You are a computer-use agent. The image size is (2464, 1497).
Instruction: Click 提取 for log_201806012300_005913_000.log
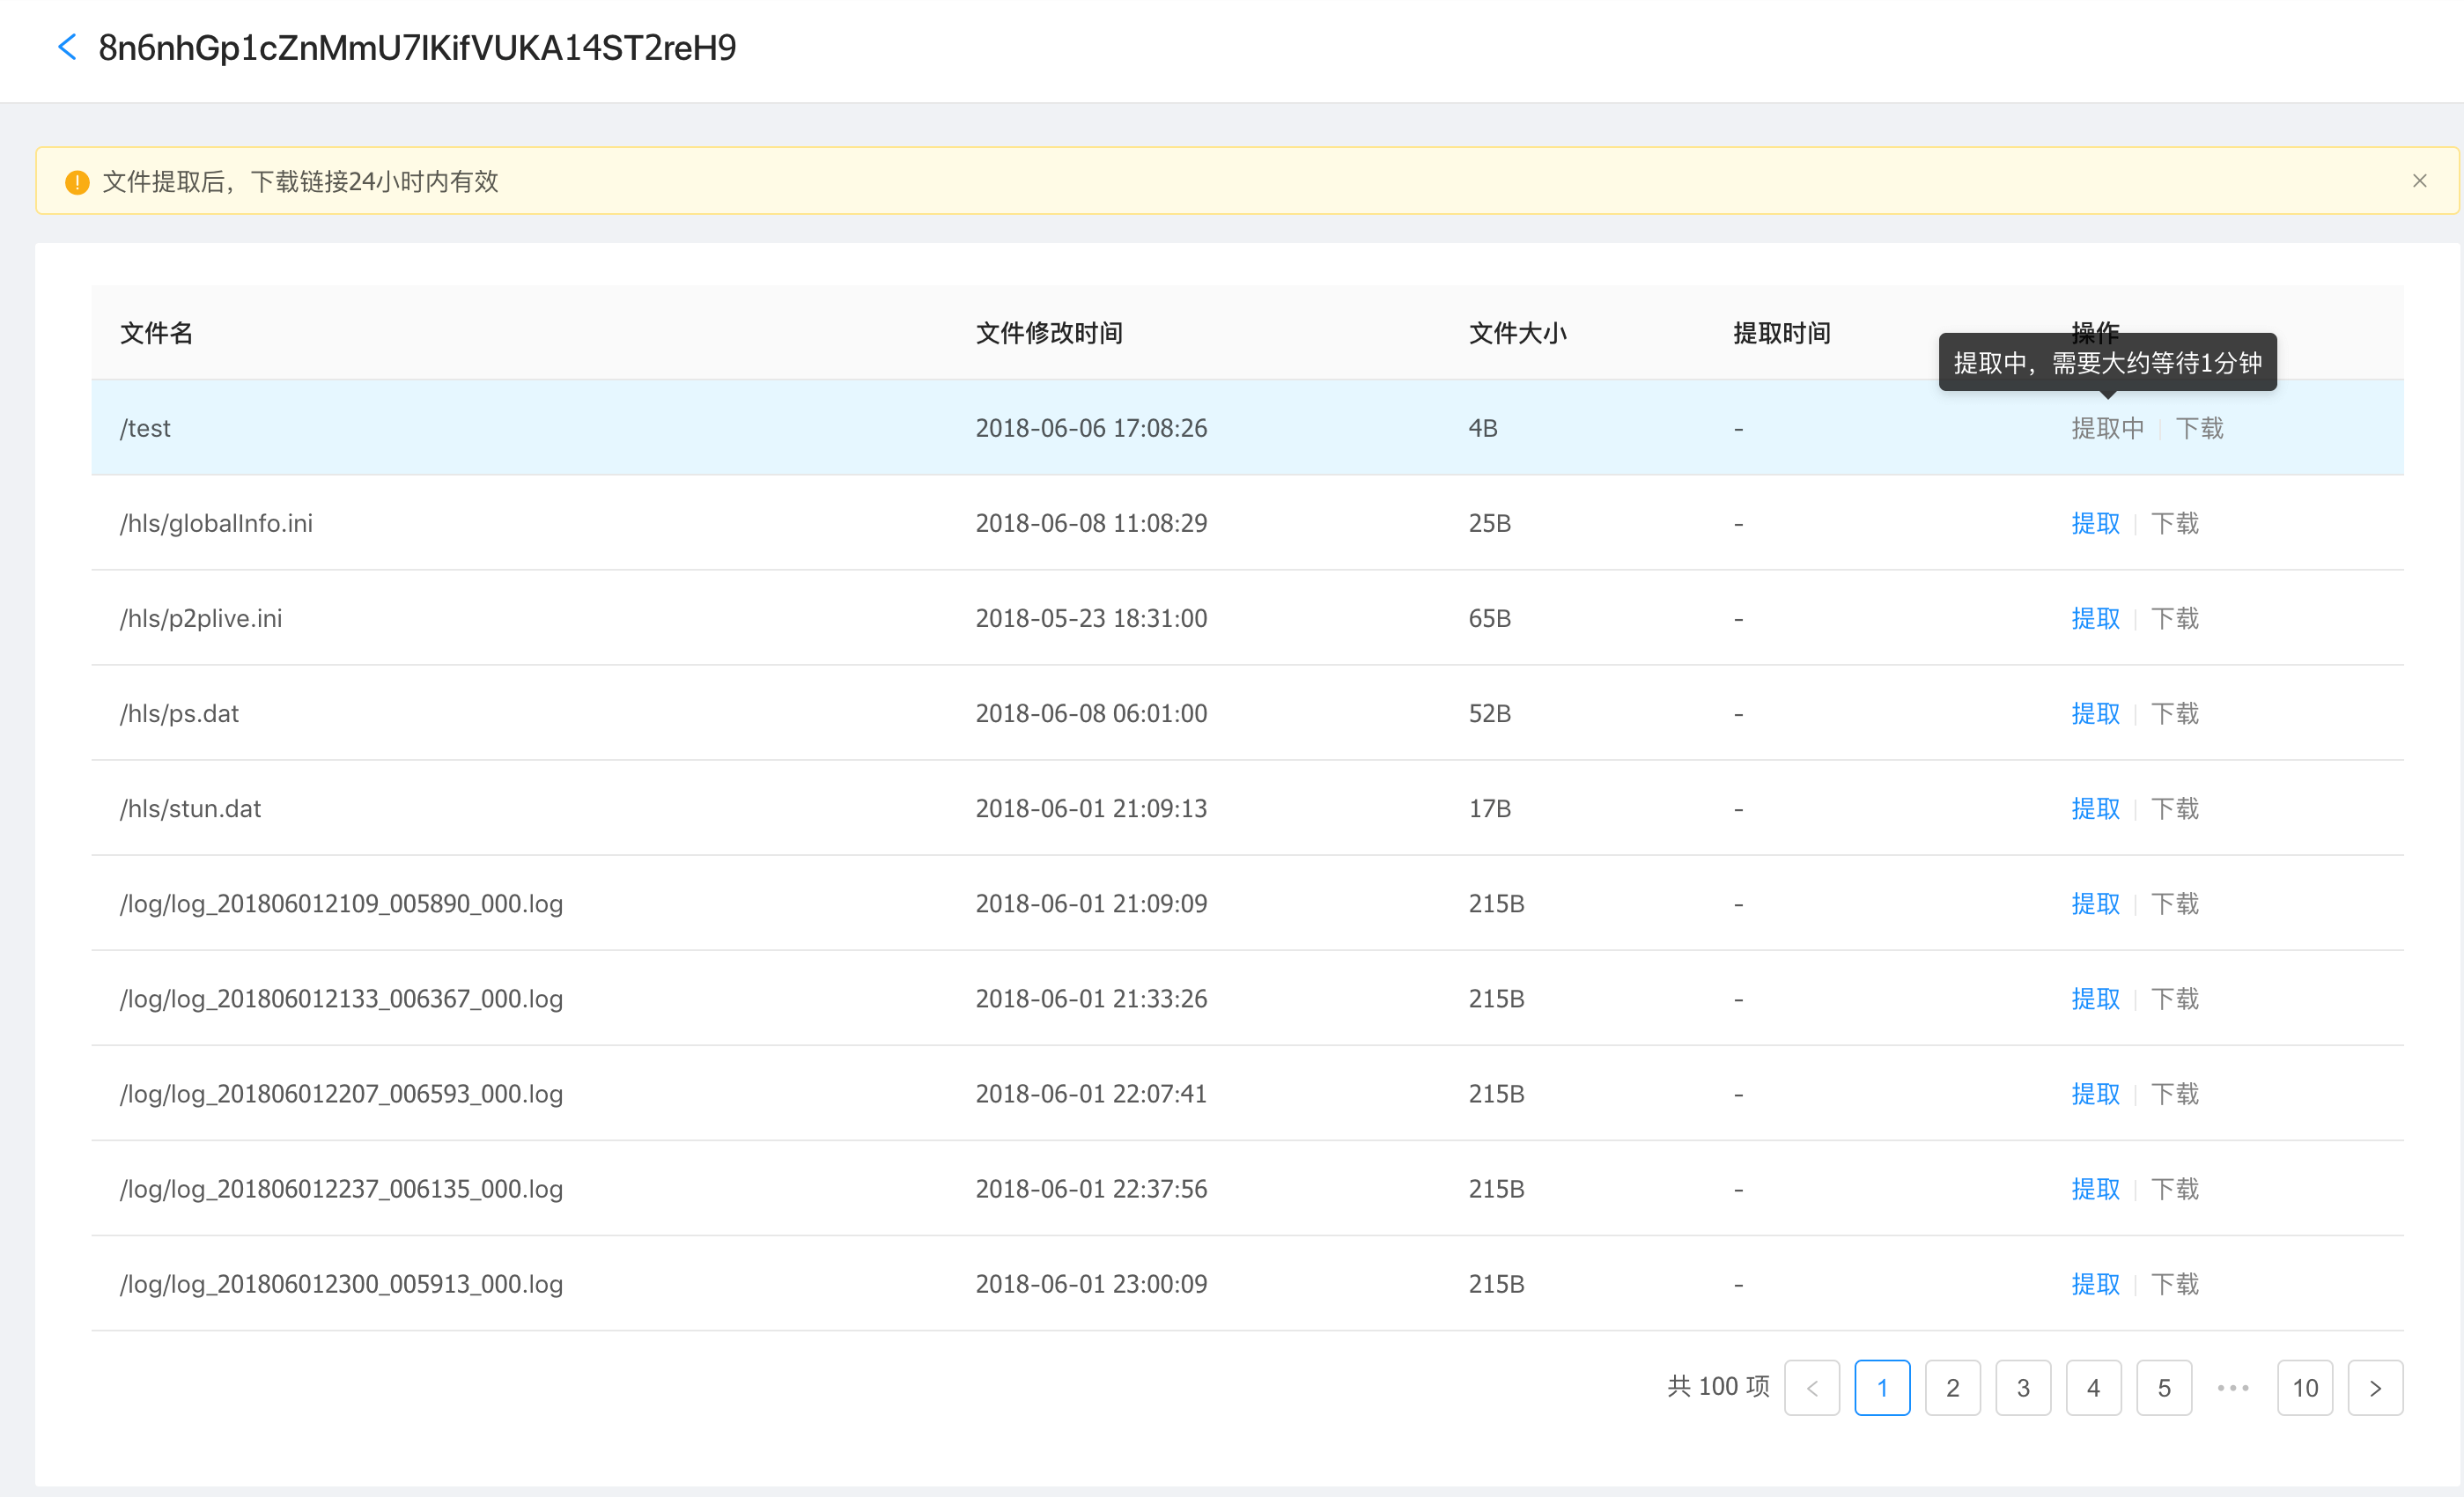click(2095, 1283)
